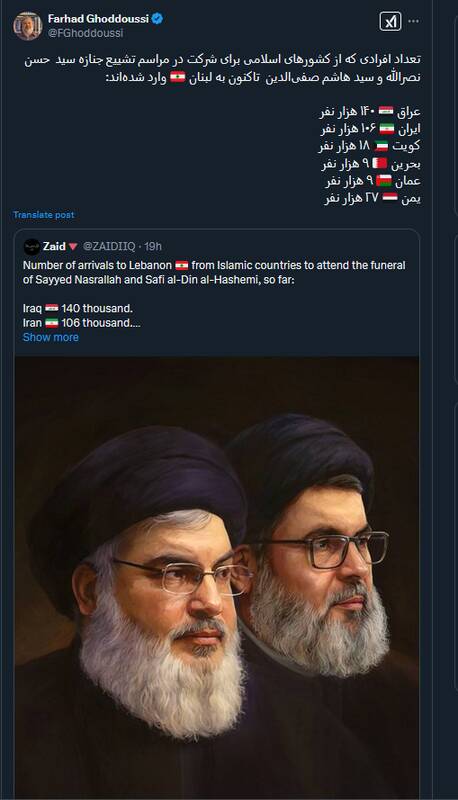Click the Iran flag beside 106 thousand

click(x=52, y=322)
